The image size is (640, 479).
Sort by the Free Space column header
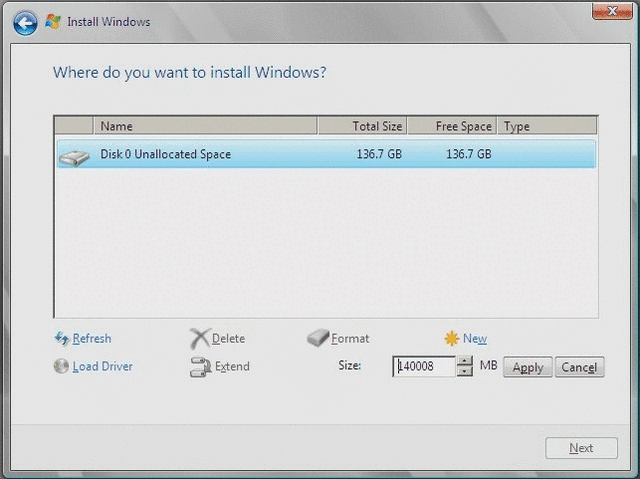452,126
